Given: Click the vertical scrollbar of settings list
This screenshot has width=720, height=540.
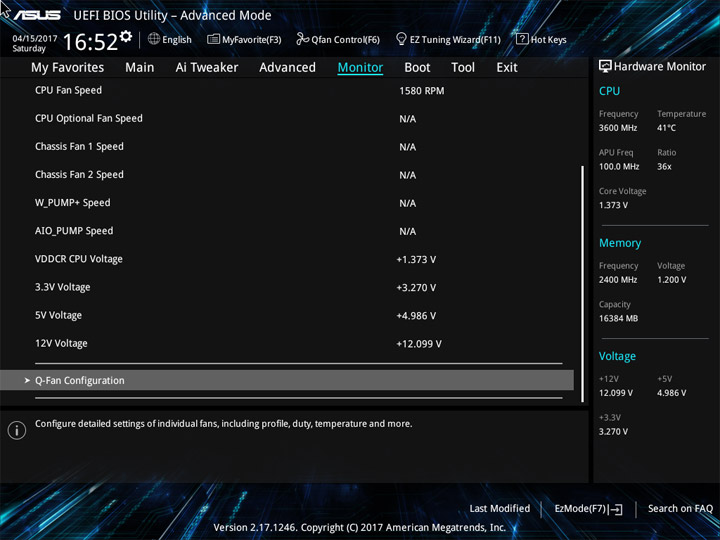Looking at the screenshot, I should pos(583,284).
